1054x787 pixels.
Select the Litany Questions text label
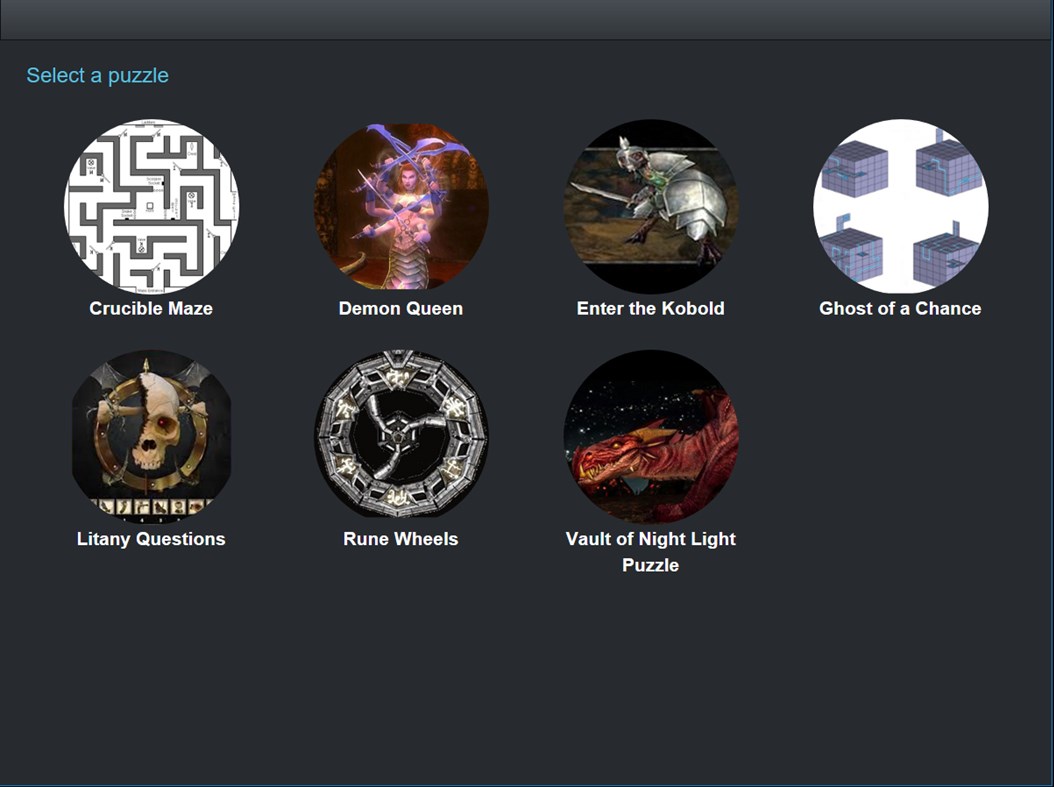click(151, 539)
